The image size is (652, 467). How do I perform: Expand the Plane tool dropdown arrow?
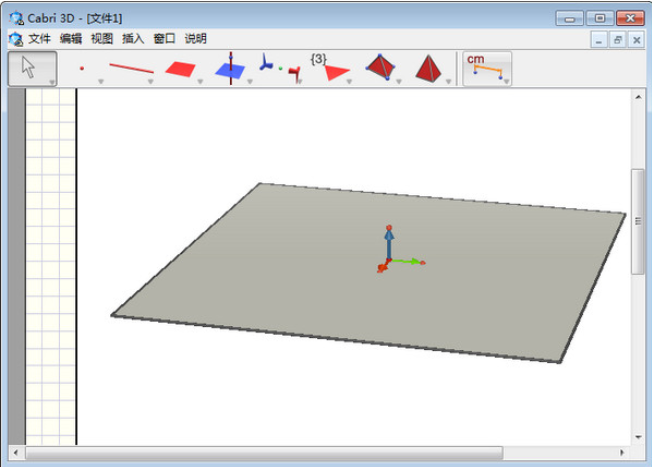[200, 82]
